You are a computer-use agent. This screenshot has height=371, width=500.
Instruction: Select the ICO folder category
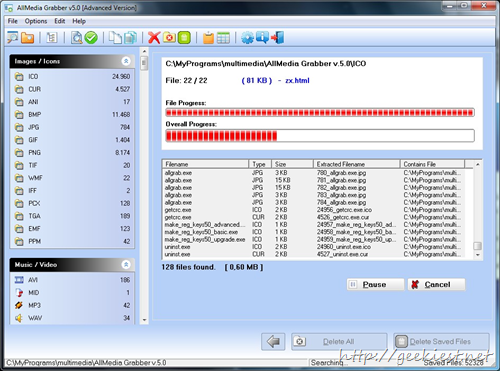(x=72, y=77)
